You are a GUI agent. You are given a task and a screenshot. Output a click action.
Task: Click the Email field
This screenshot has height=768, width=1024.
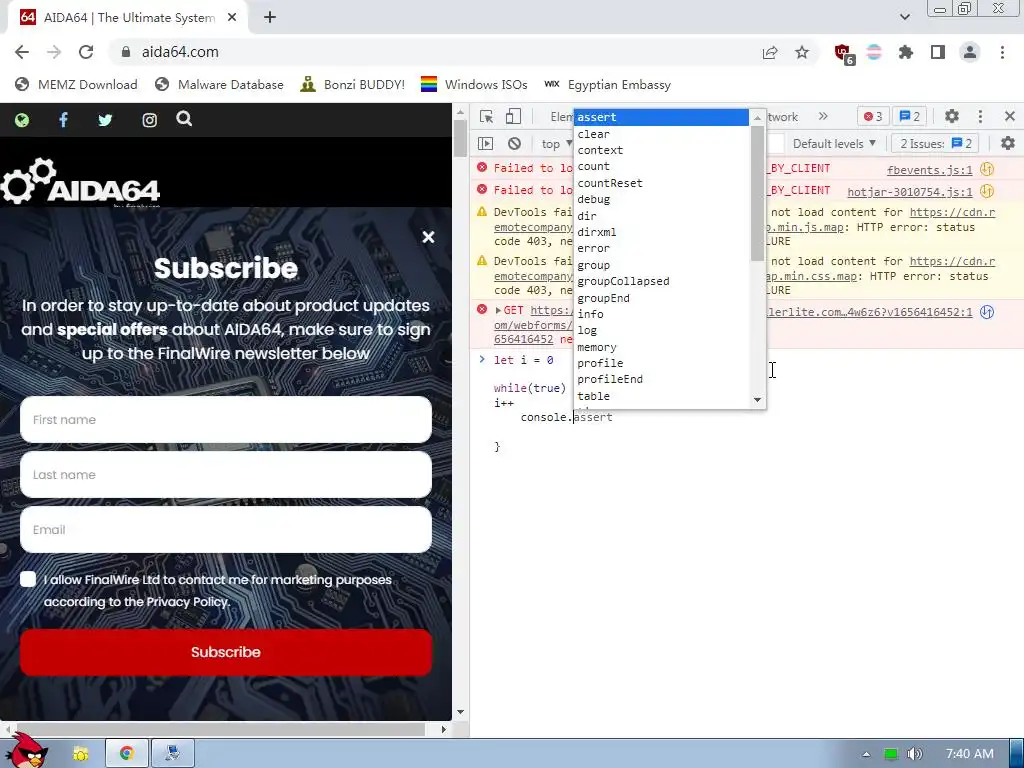226,530
